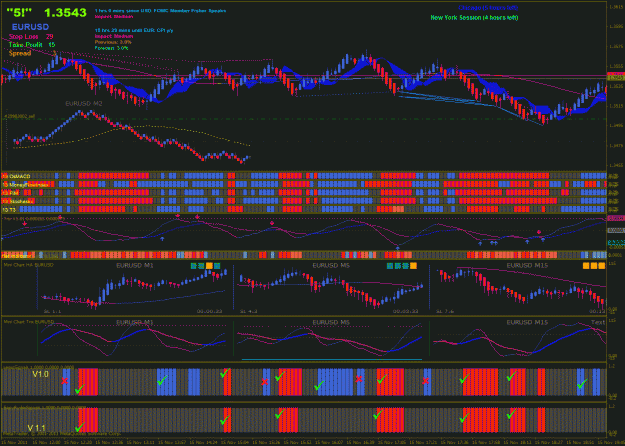This screenshot has width=625, height=446.
Task: Open the FOMC Member Fisher Speaks news line
Action: 160,11
